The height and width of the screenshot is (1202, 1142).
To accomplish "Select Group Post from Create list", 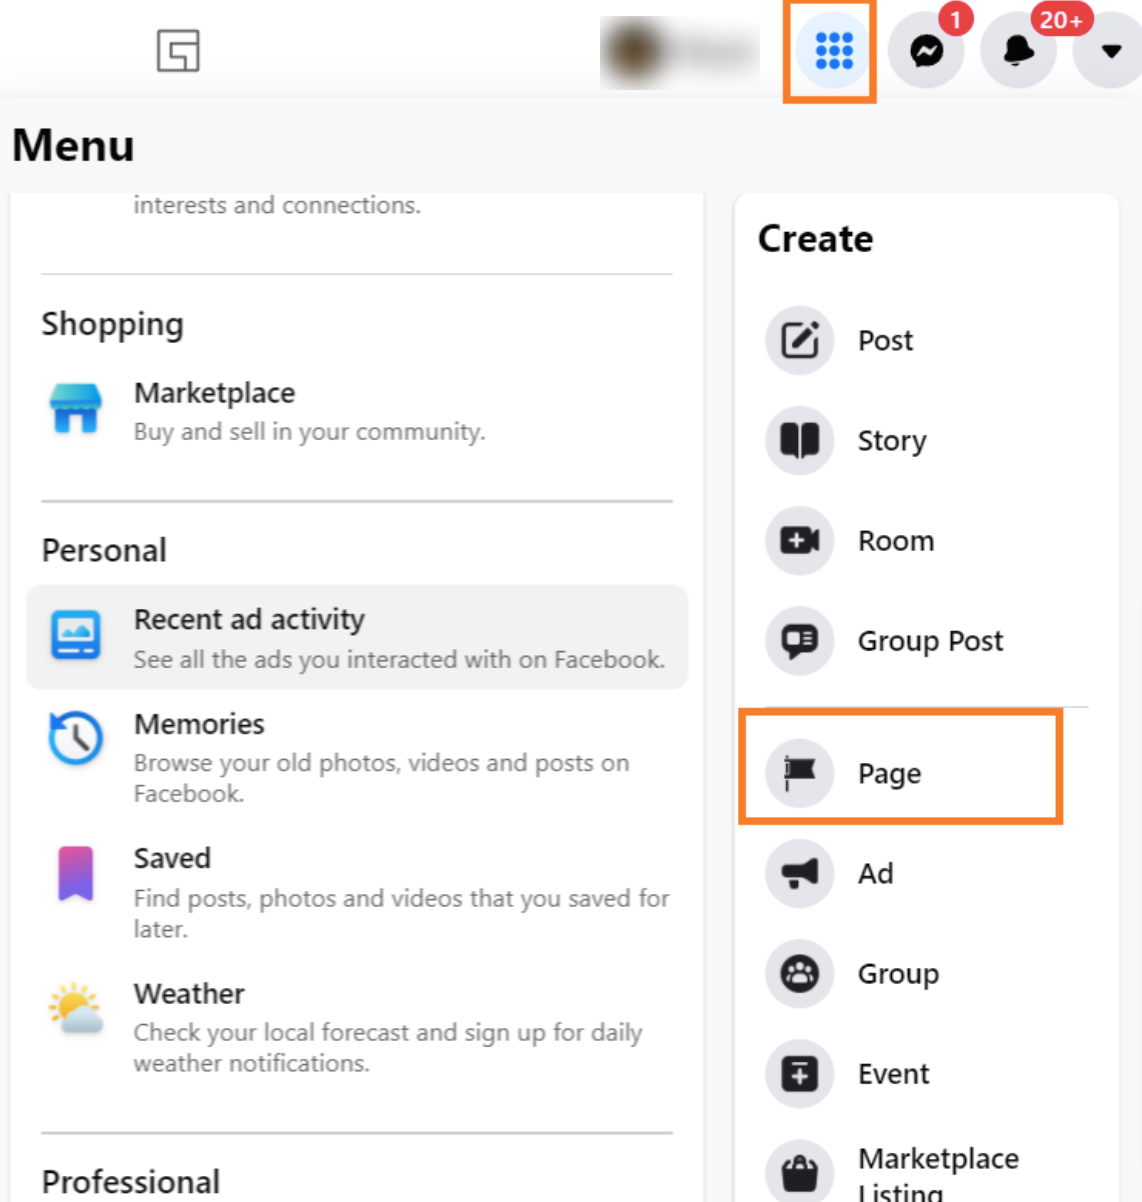I will [929, 641].
